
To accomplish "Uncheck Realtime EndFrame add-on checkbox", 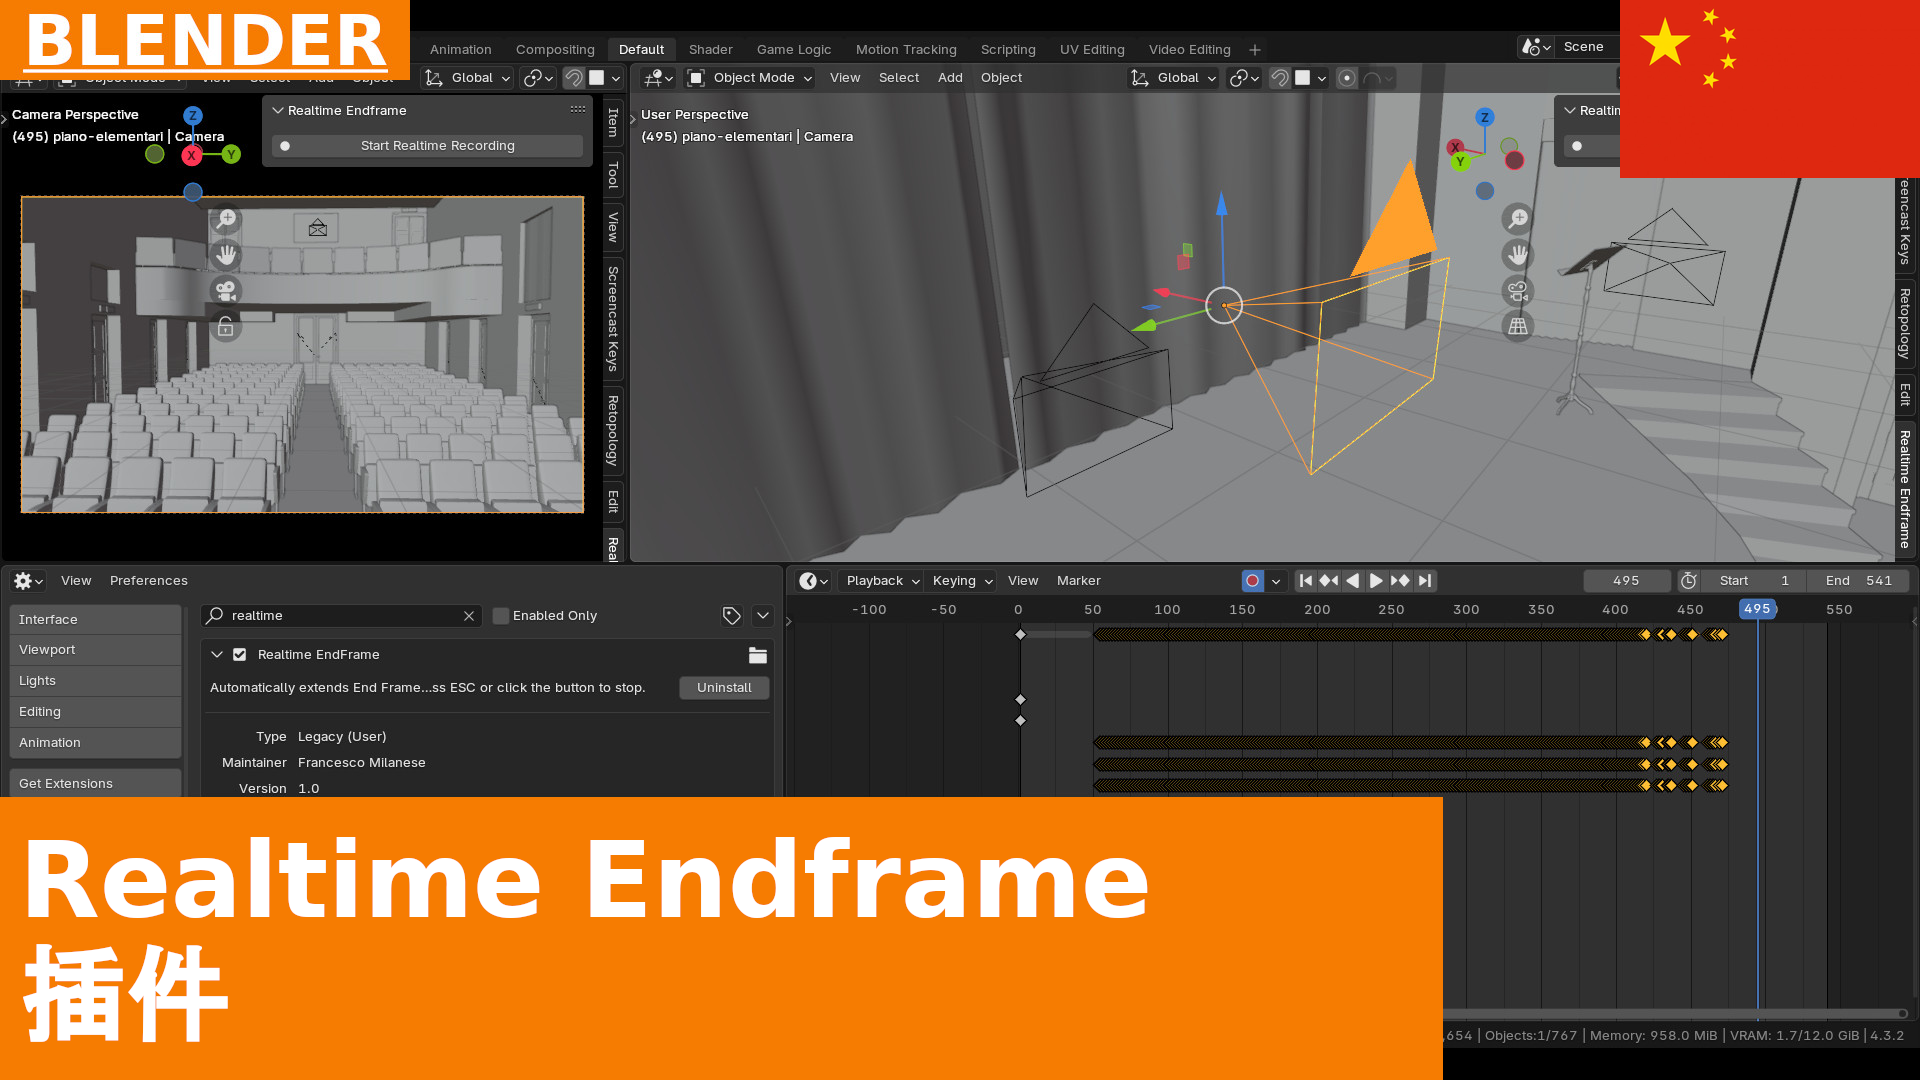I will click(240, 655).
